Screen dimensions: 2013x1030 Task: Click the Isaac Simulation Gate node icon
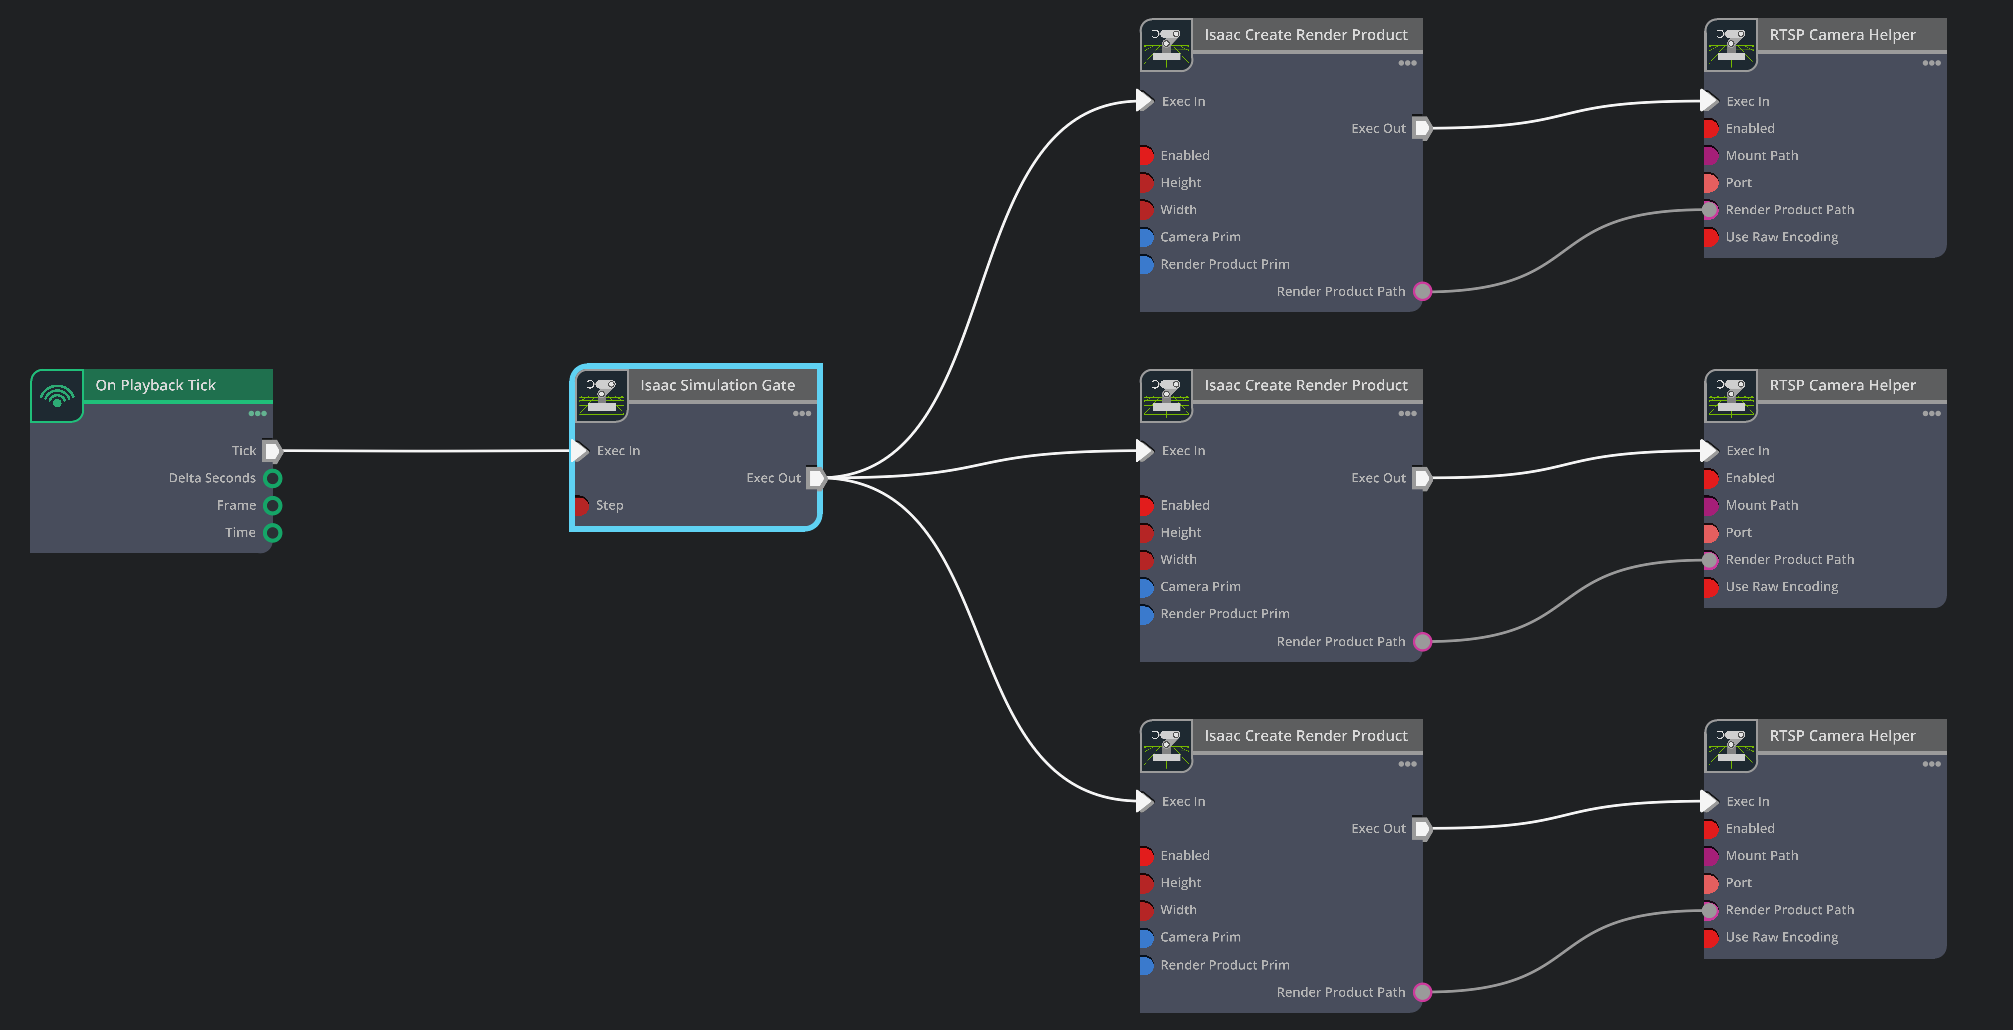[602, 396]
